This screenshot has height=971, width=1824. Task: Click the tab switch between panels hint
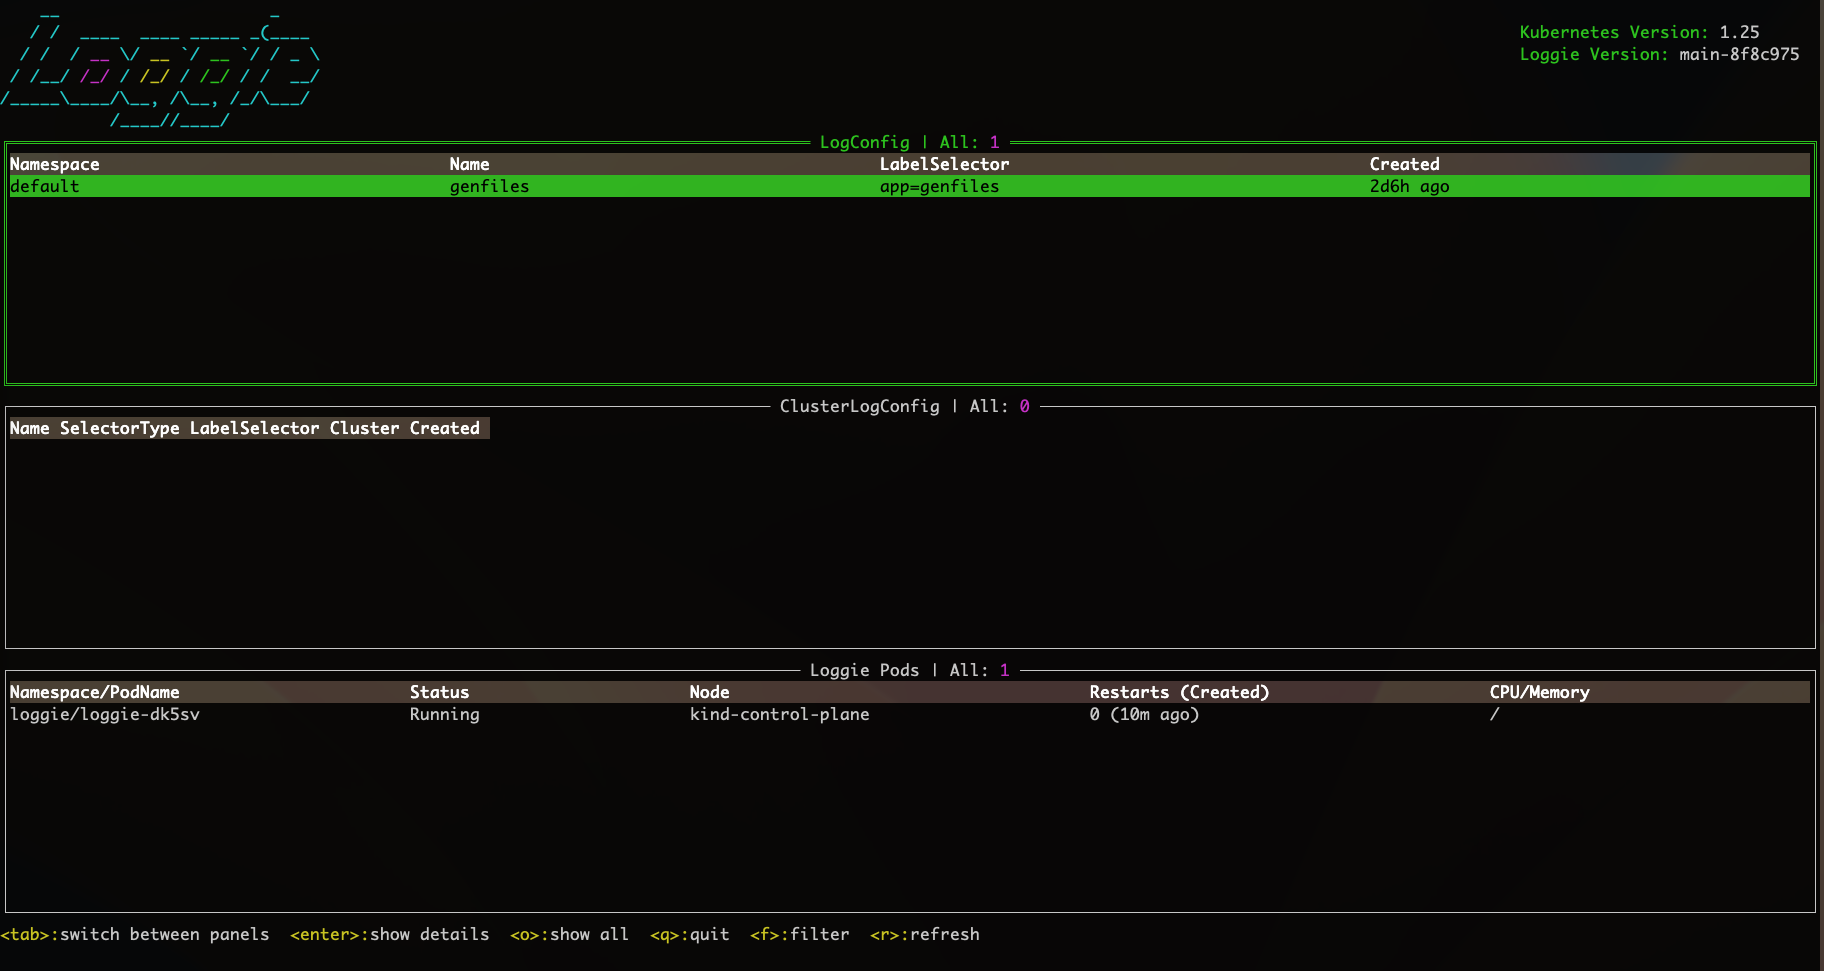135,934
